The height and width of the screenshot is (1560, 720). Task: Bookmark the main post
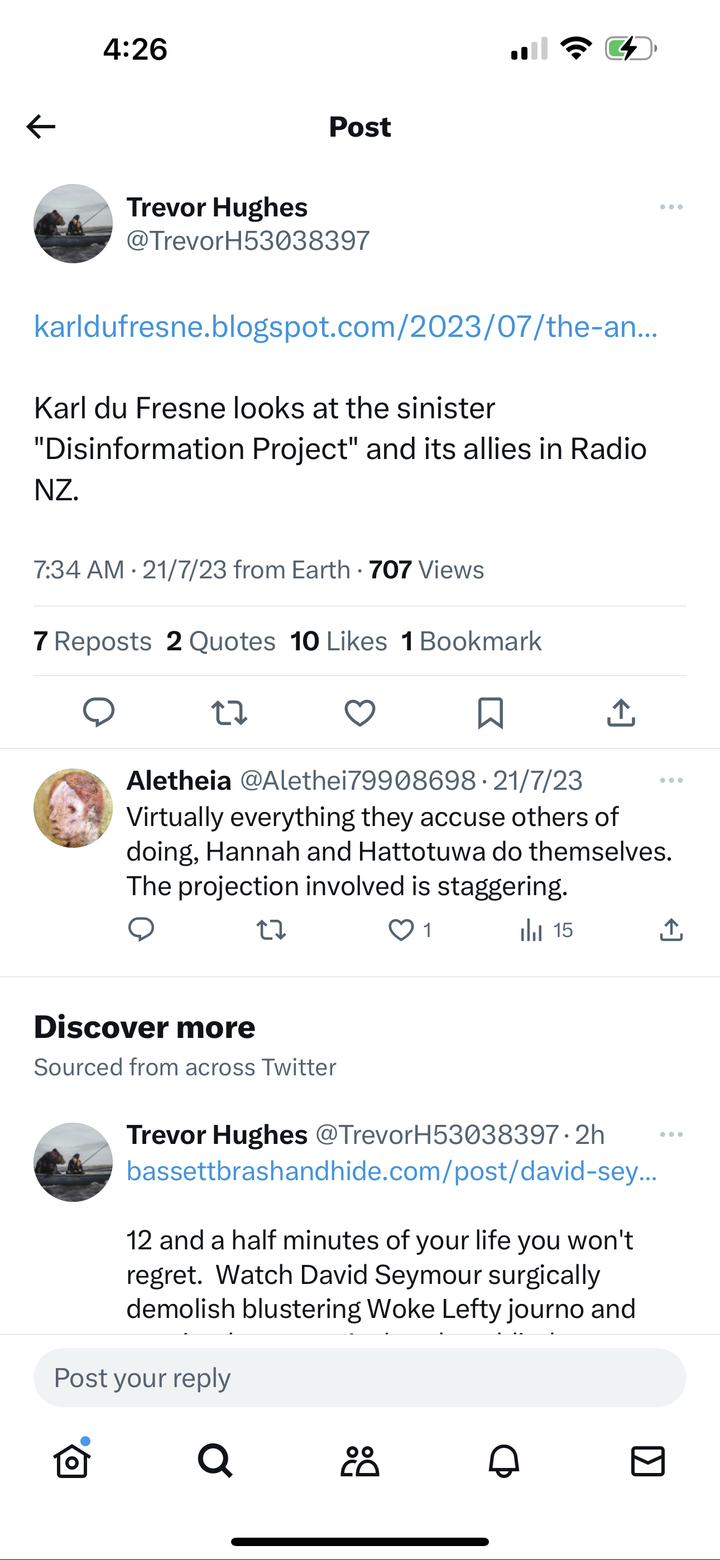[490, 712]
